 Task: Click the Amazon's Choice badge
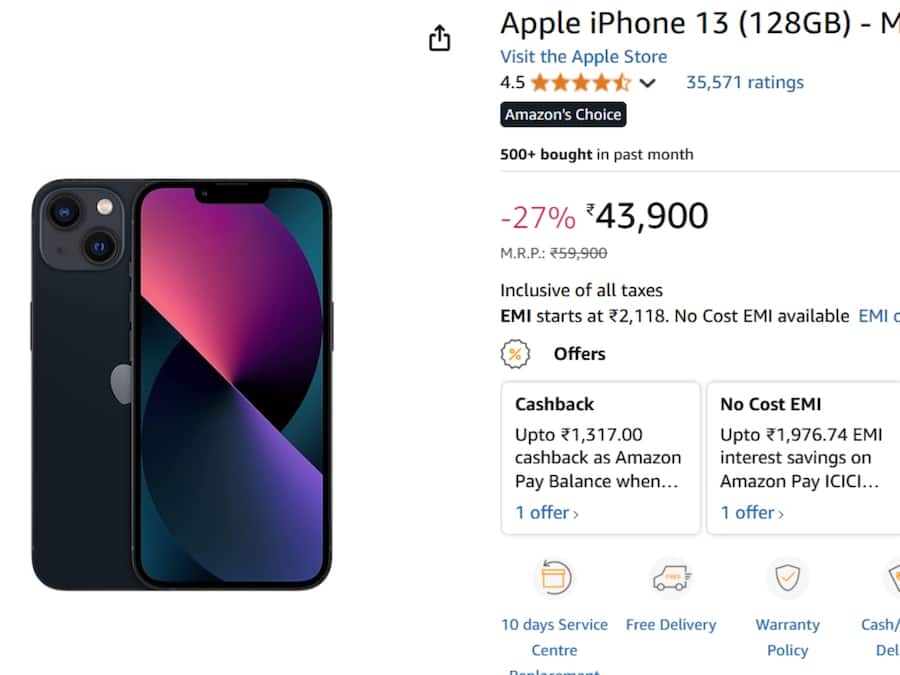pyautogui.click(x=563, y=115)
